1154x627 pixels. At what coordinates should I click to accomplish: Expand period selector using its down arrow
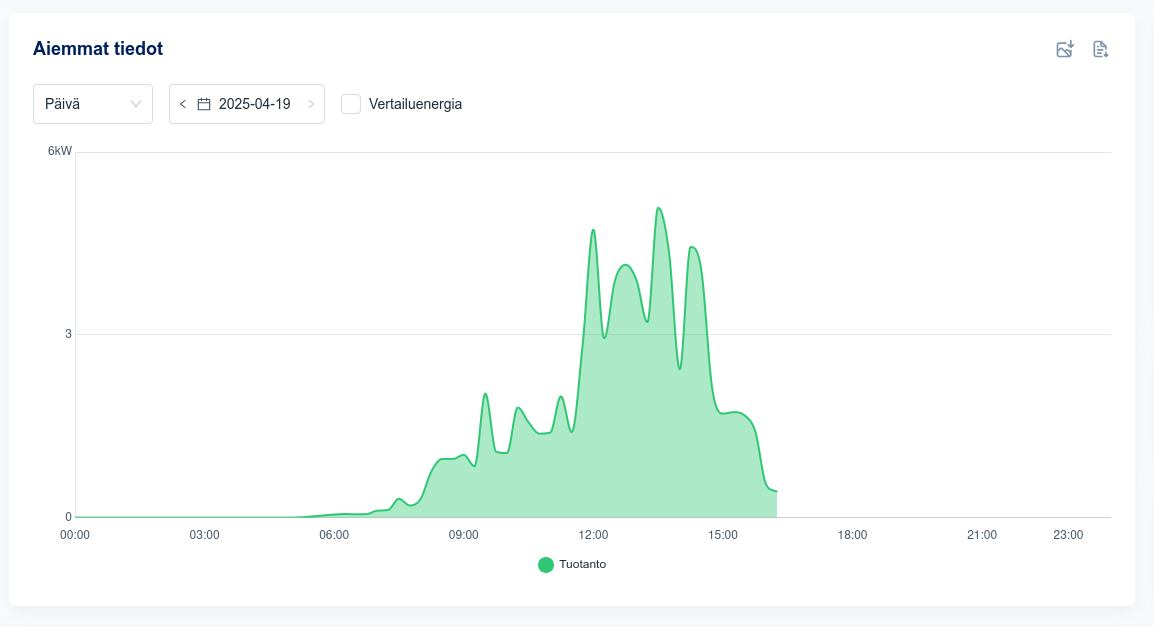point(136,104)
